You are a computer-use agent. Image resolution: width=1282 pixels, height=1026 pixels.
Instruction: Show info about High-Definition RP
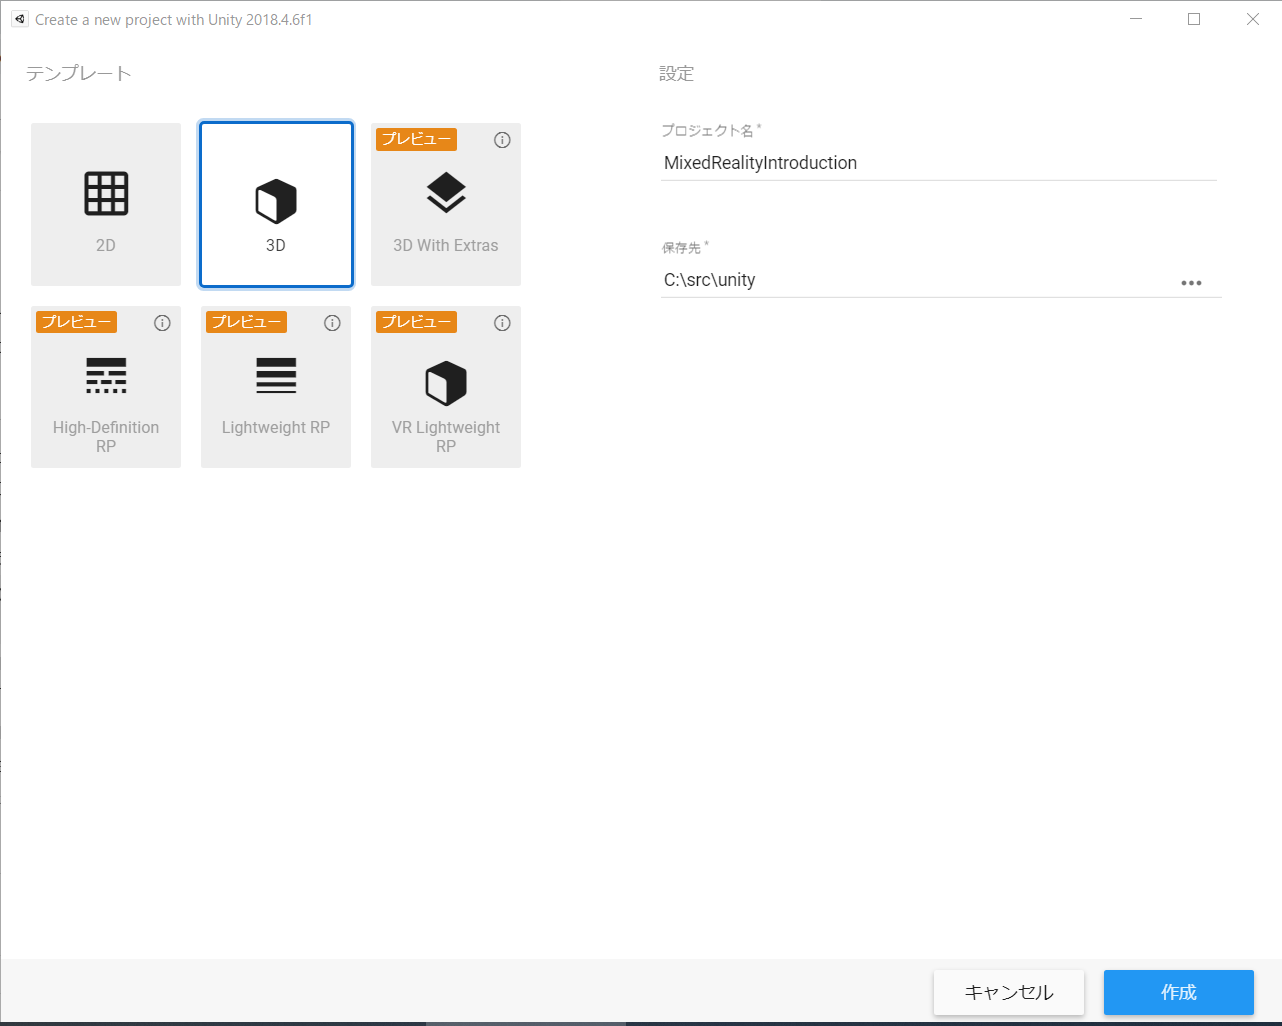coord(162,322)
